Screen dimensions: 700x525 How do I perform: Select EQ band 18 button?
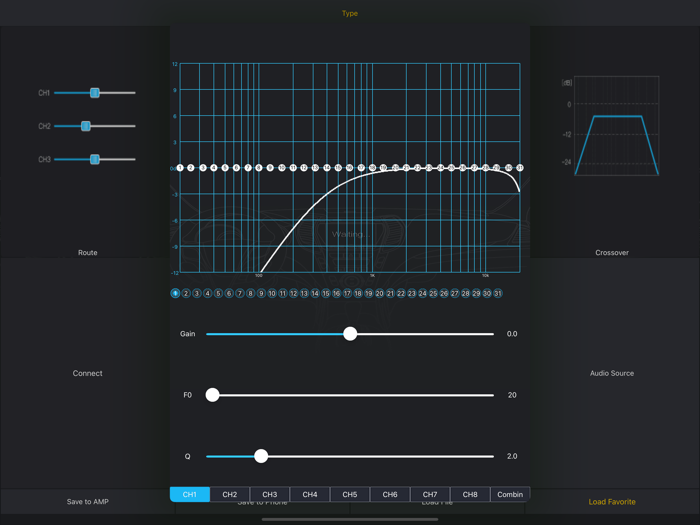(358, 293)
